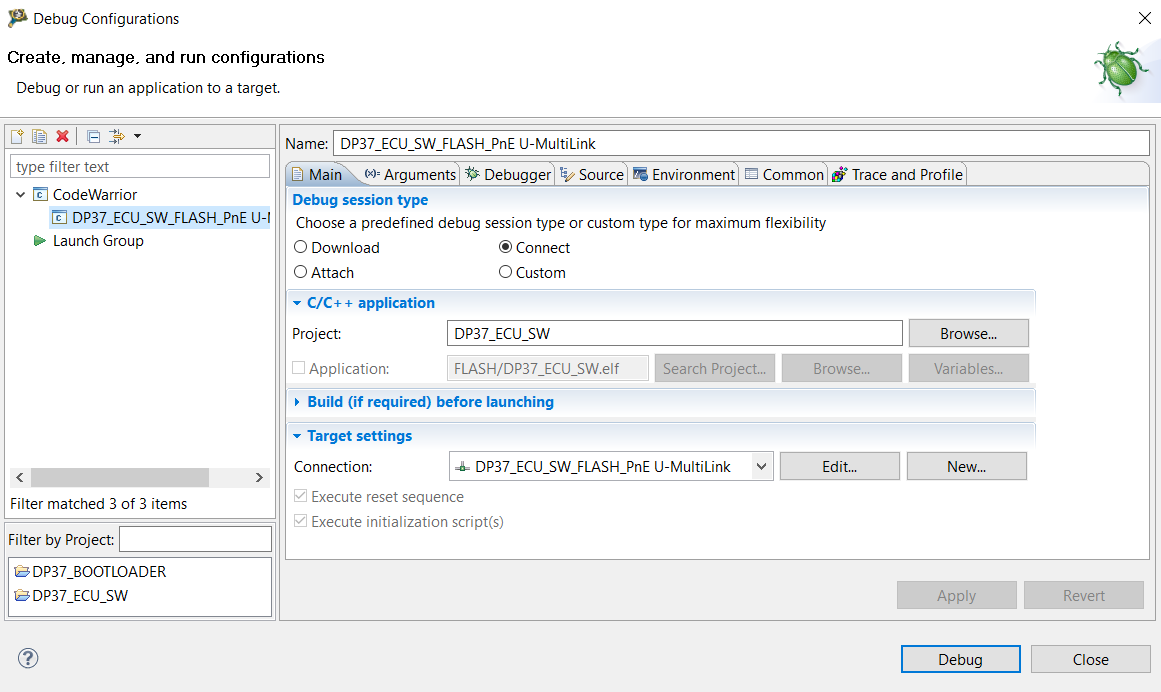The image size is (1161, 692).
Task: Click the Debug button
Action: (x=960, y=659)
